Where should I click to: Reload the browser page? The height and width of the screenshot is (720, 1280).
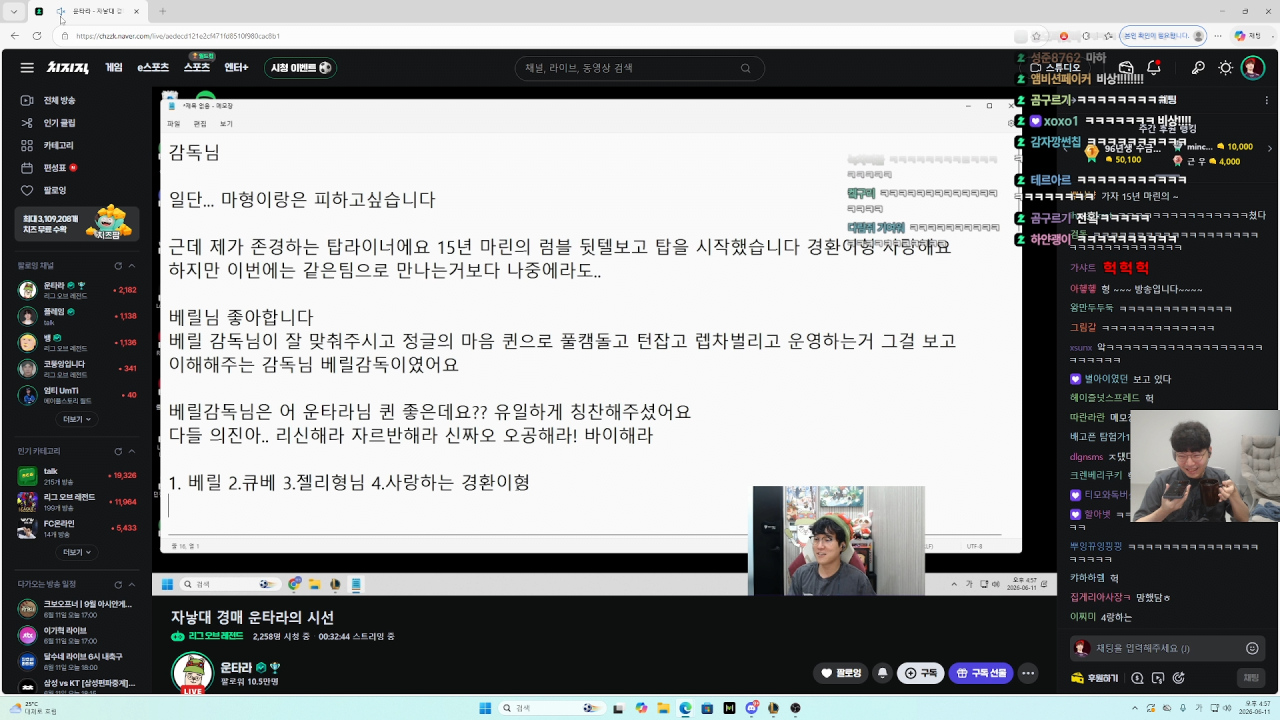click(37, 36)
